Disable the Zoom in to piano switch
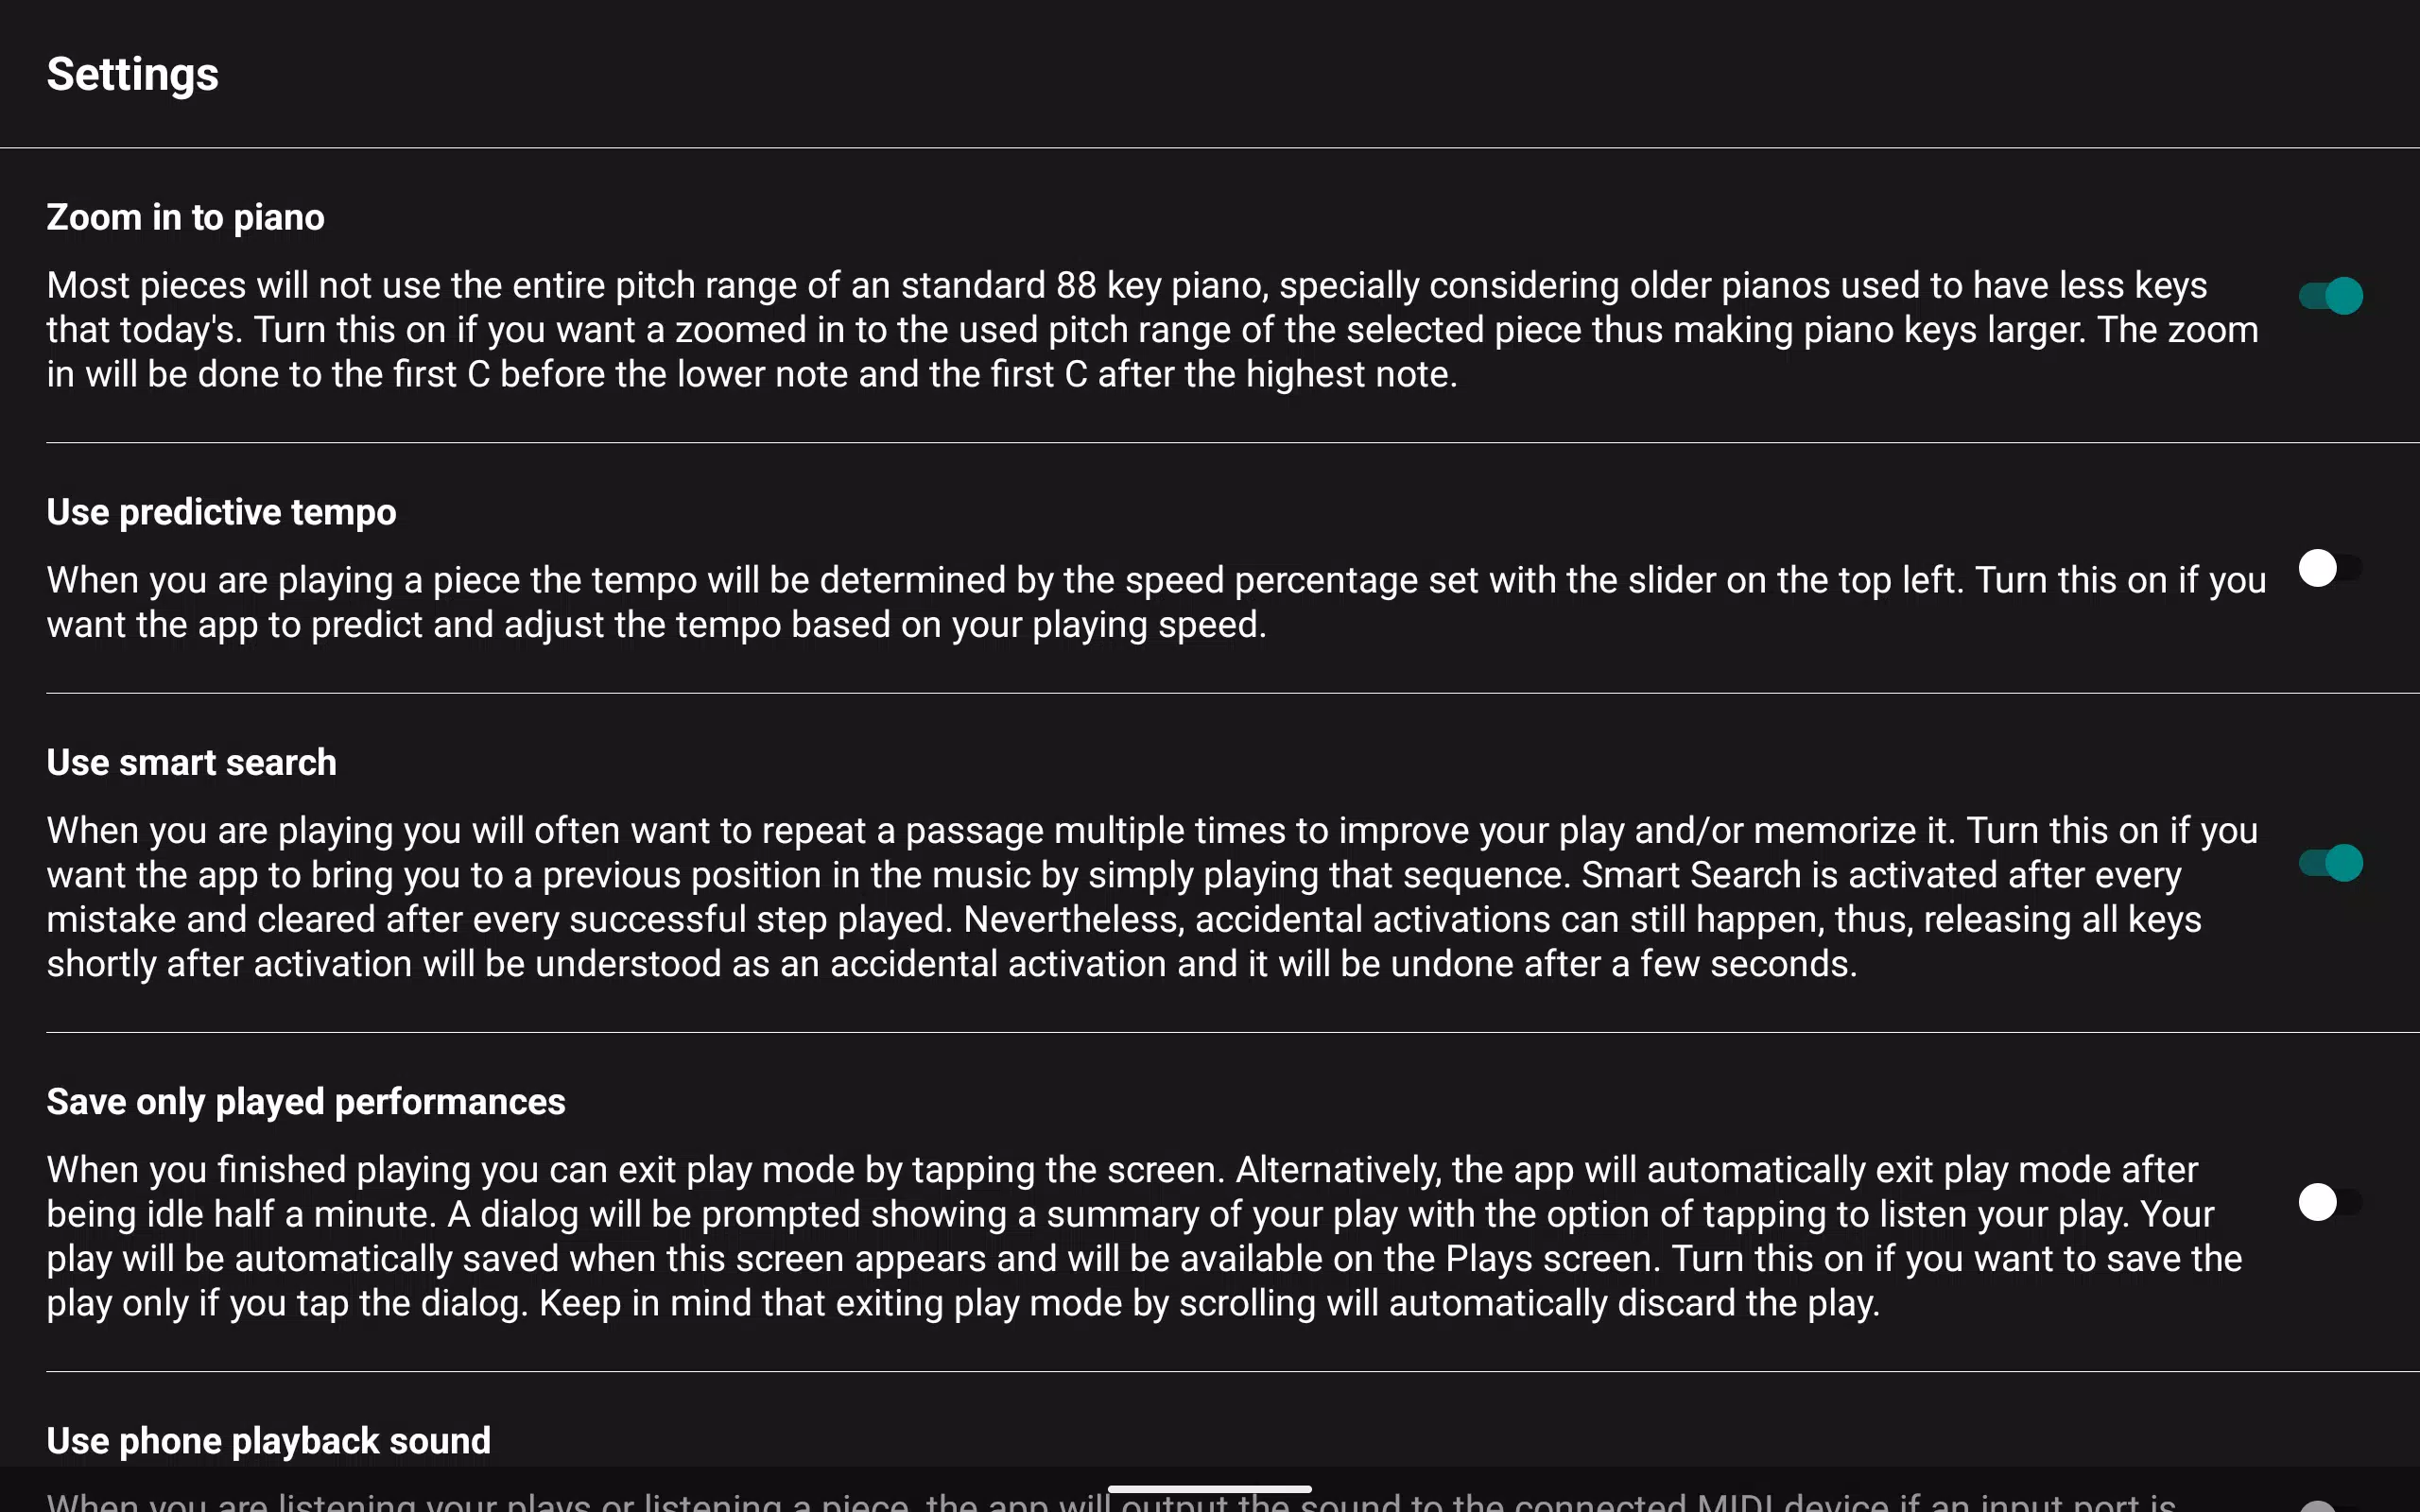Screen dimensions: 2420x1512 (x=2330, y=296)
